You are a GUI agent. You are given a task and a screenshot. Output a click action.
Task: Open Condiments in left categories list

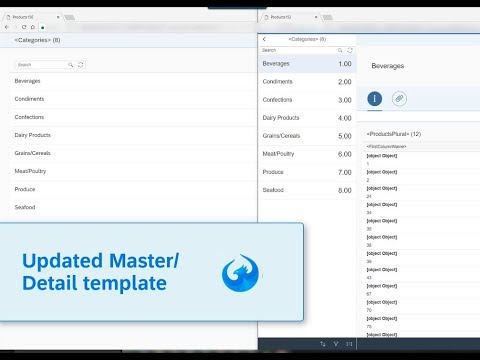pyautogui.click(x=133, y=99)
